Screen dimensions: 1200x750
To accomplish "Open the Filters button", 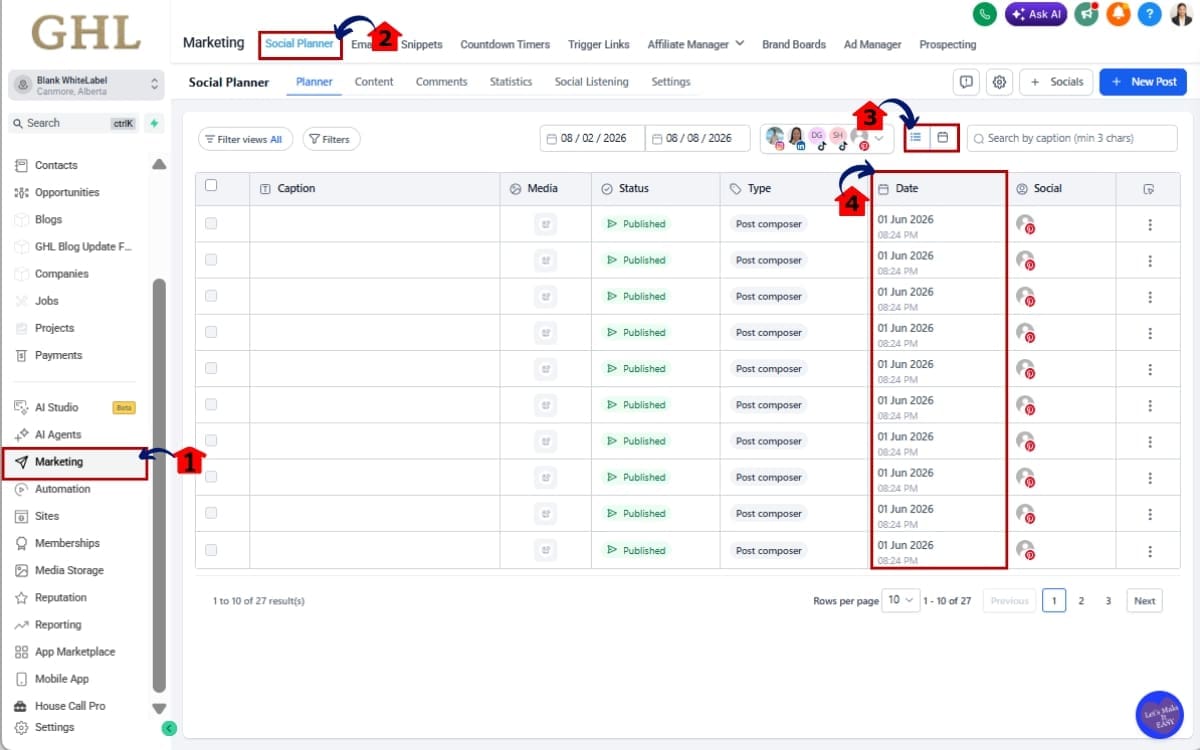I will (331, 139).
